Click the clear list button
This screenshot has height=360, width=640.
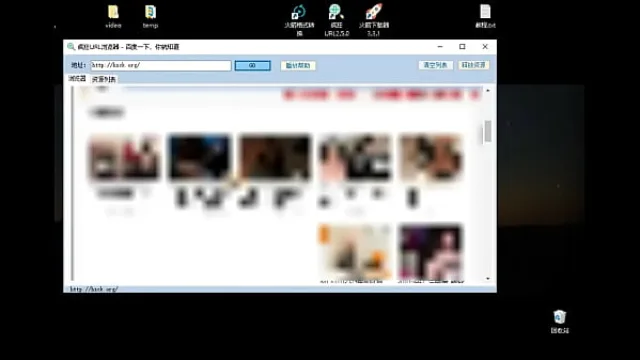coord(436,65)
